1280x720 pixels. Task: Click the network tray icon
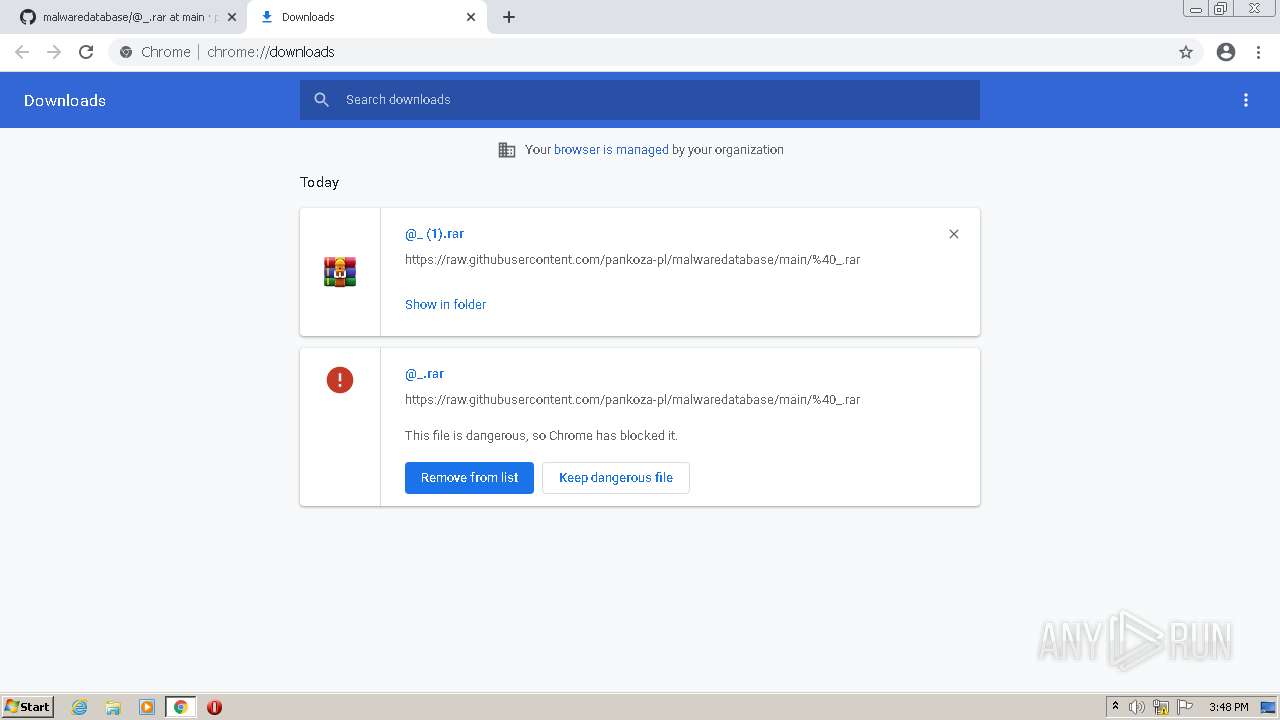(x=1161, y=707)
